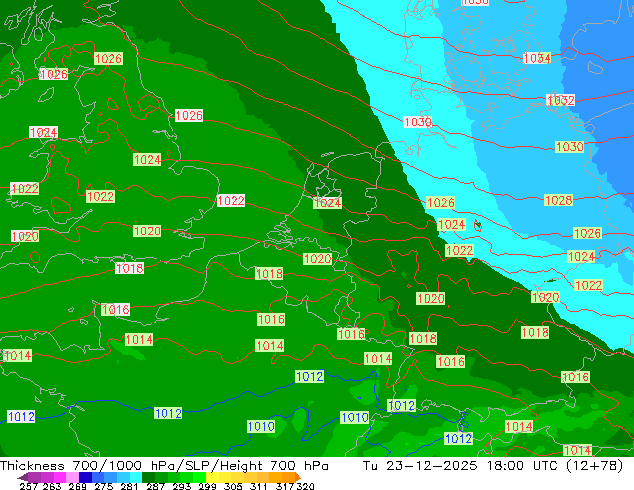Image resolution: width=634 pixels, height=490 pixels.
Task: Click the dark blue legend color swatch
Action: point(85,477)
